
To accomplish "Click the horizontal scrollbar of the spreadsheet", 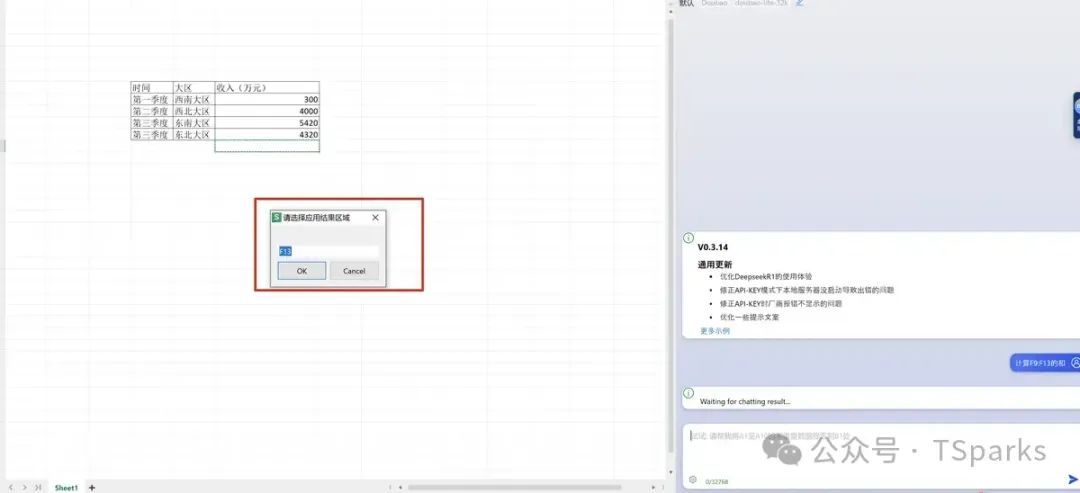I will pyautogui.click(x=515, y=487).
